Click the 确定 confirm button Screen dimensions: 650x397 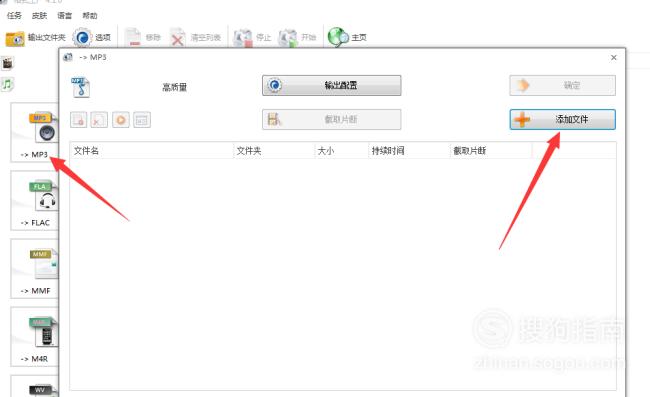(563, 85)
